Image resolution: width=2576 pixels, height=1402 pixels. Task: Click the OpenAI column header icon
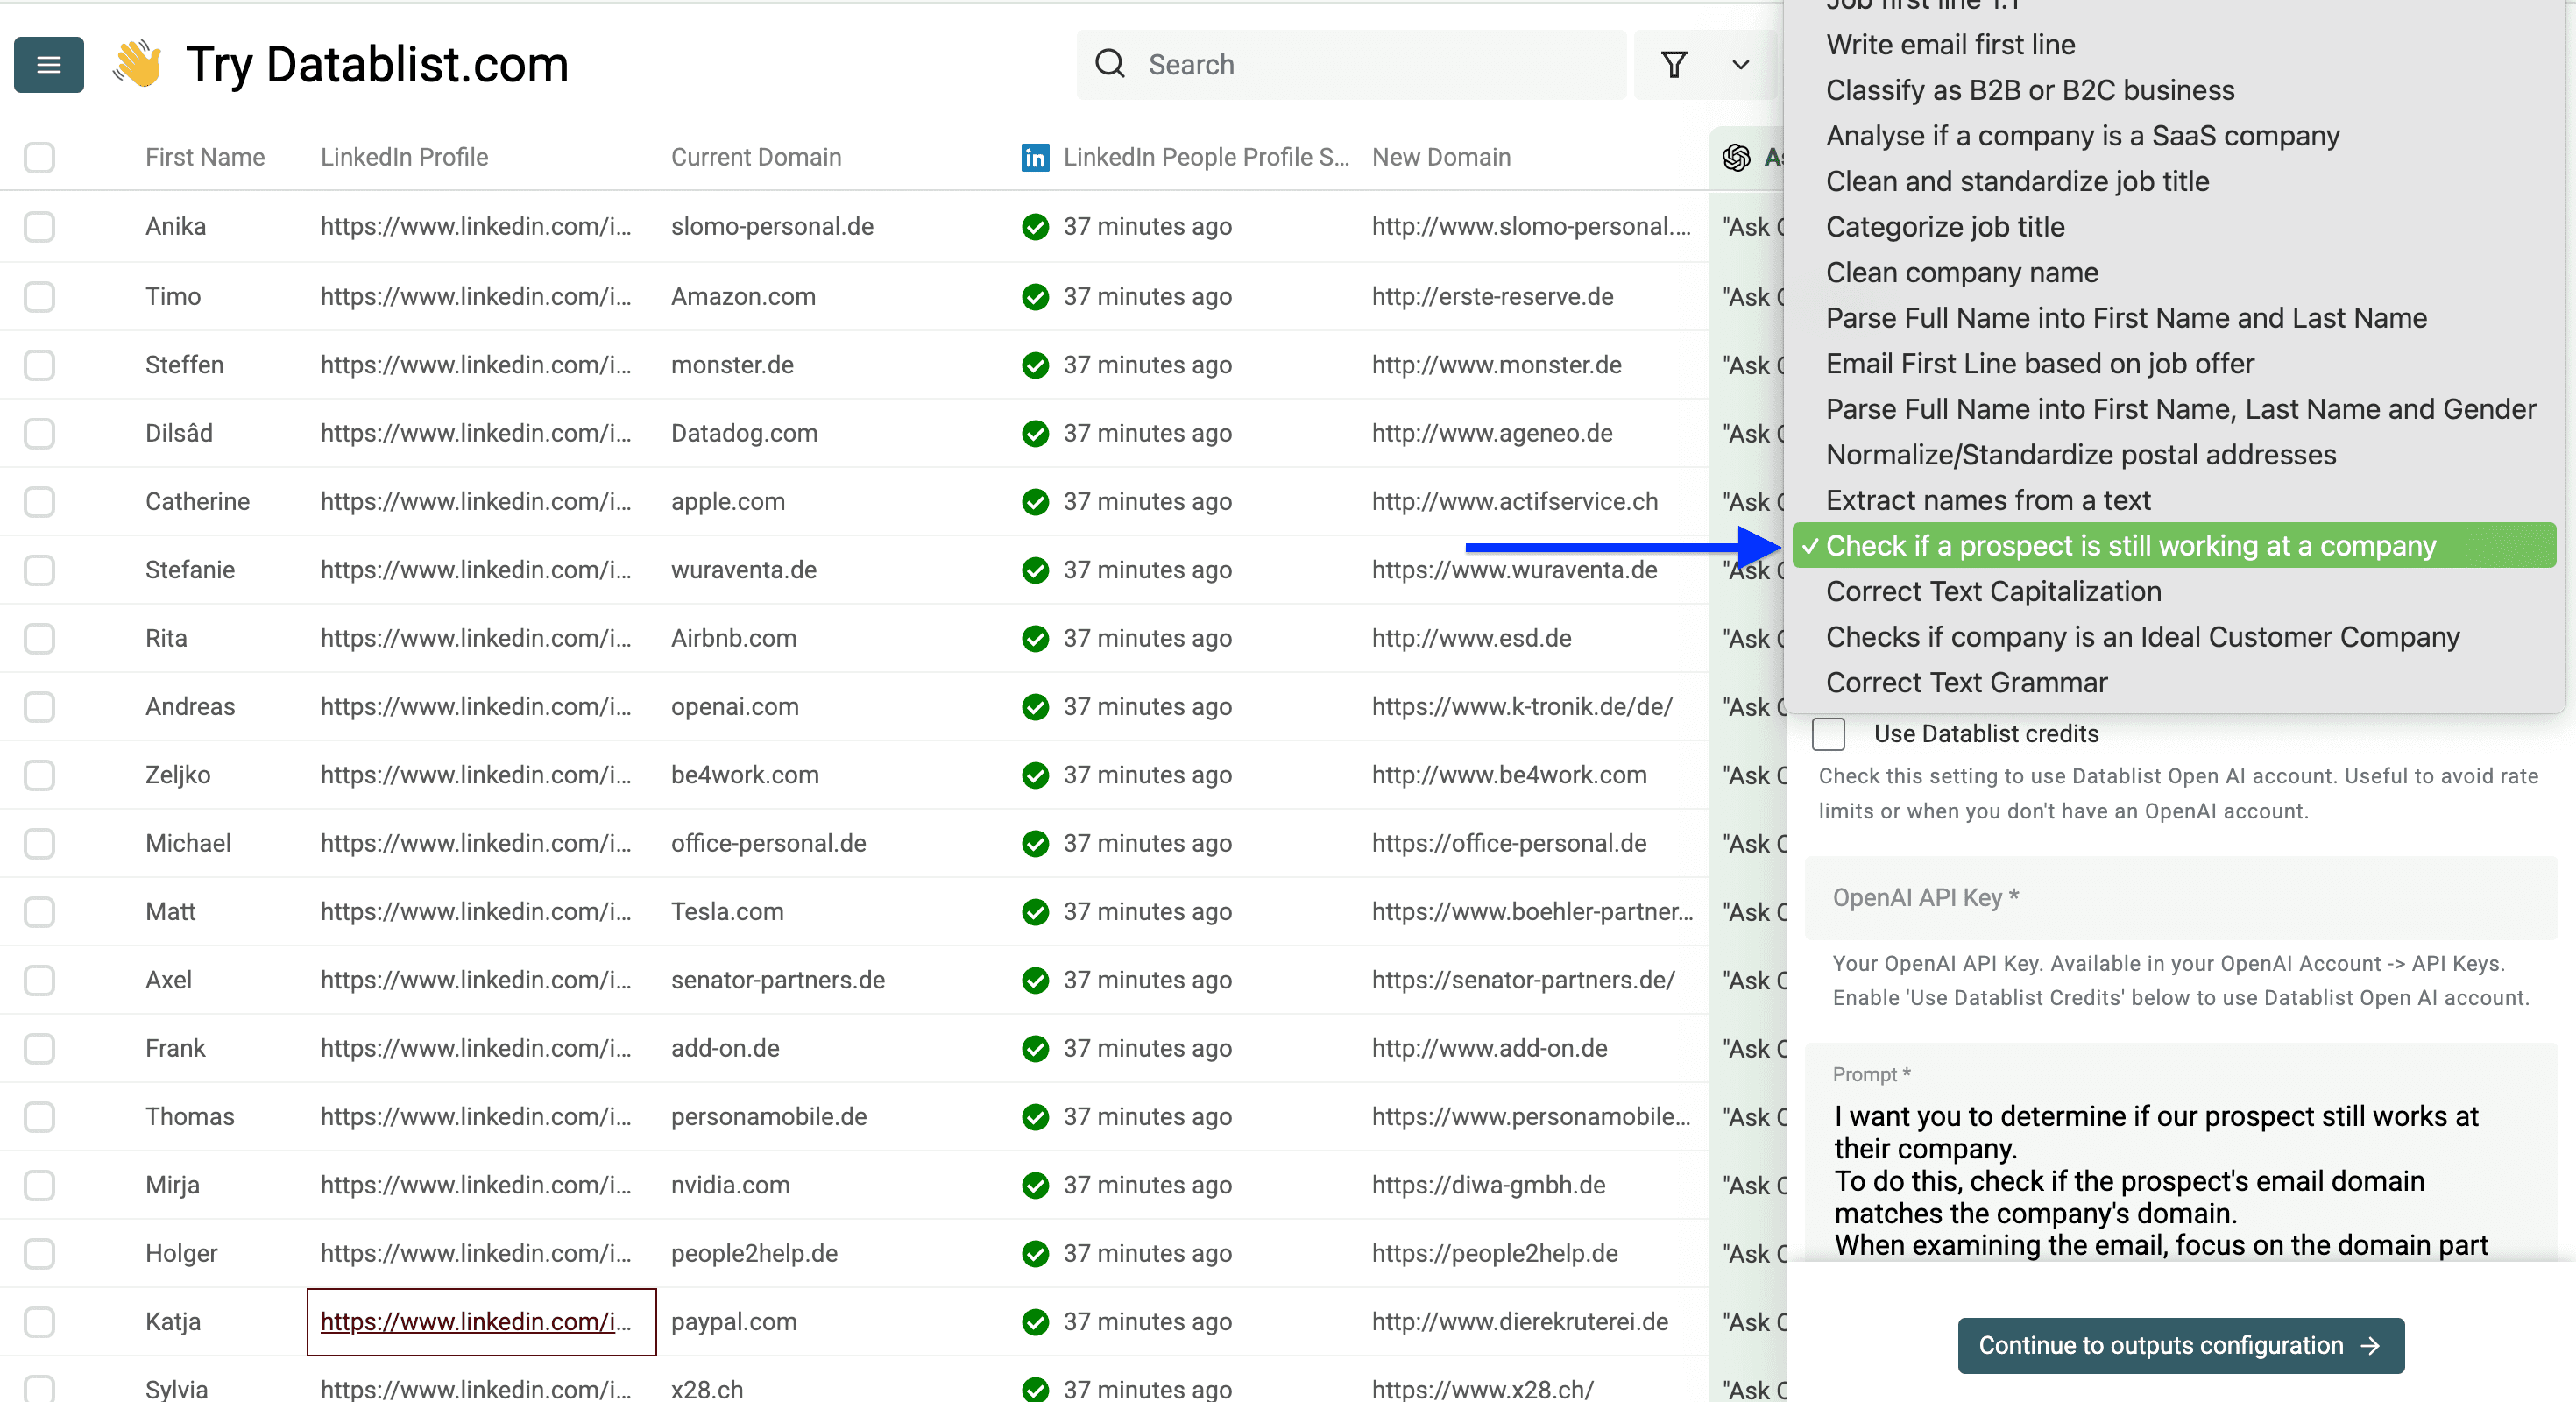tap(1737, 157)
